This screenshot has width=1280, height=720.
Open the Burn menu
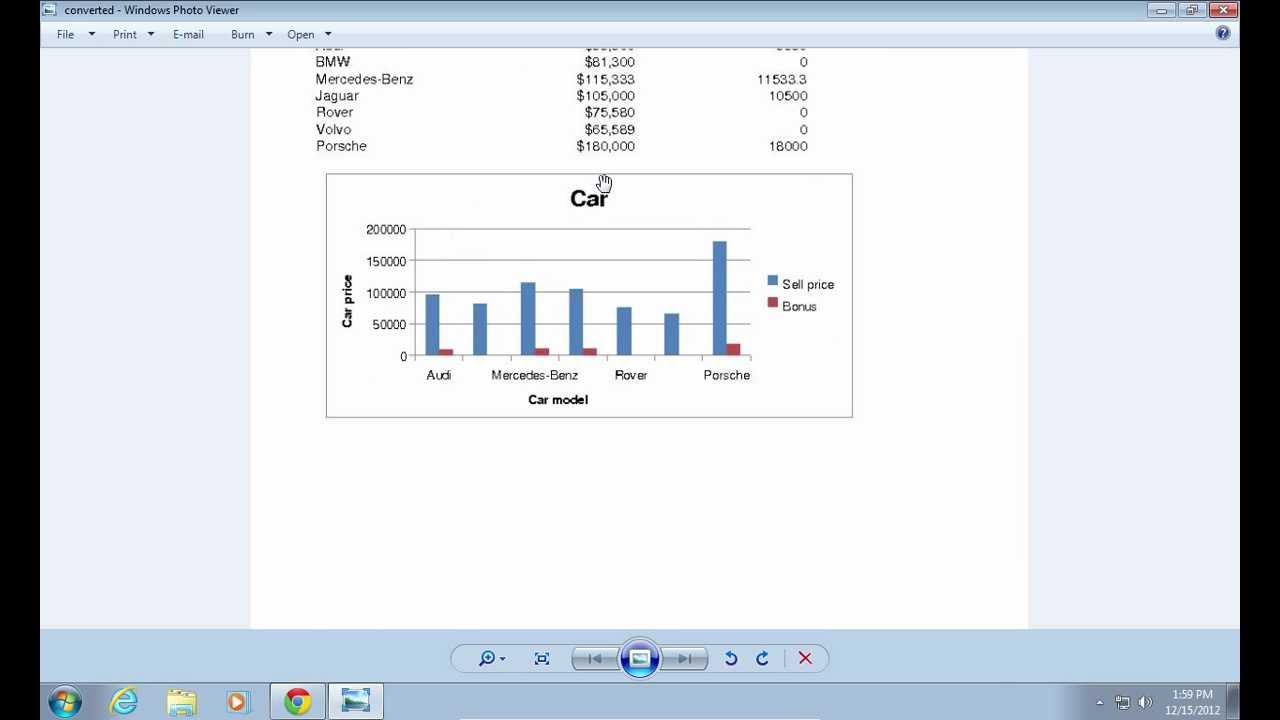243,34
